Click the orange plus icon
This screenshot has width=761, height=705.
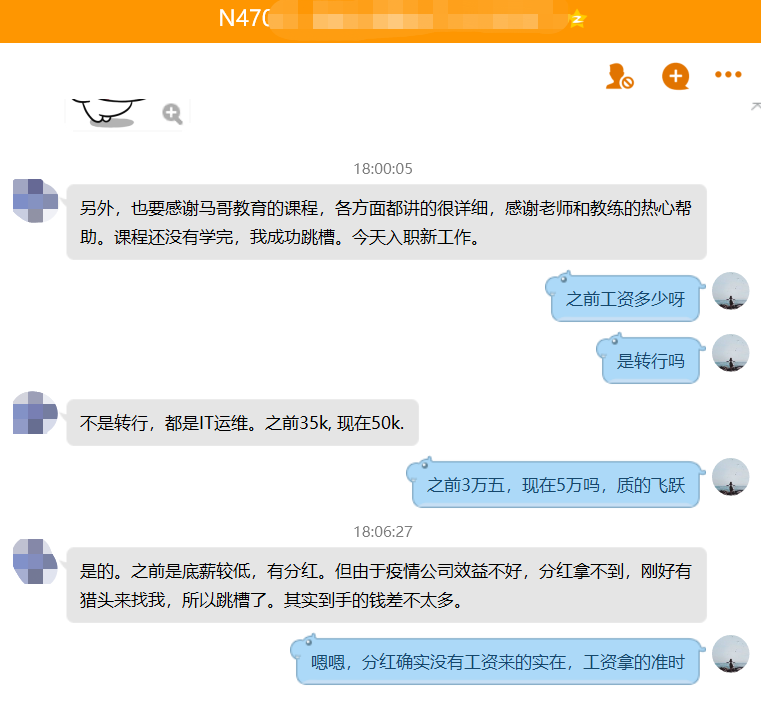point(676,76)
